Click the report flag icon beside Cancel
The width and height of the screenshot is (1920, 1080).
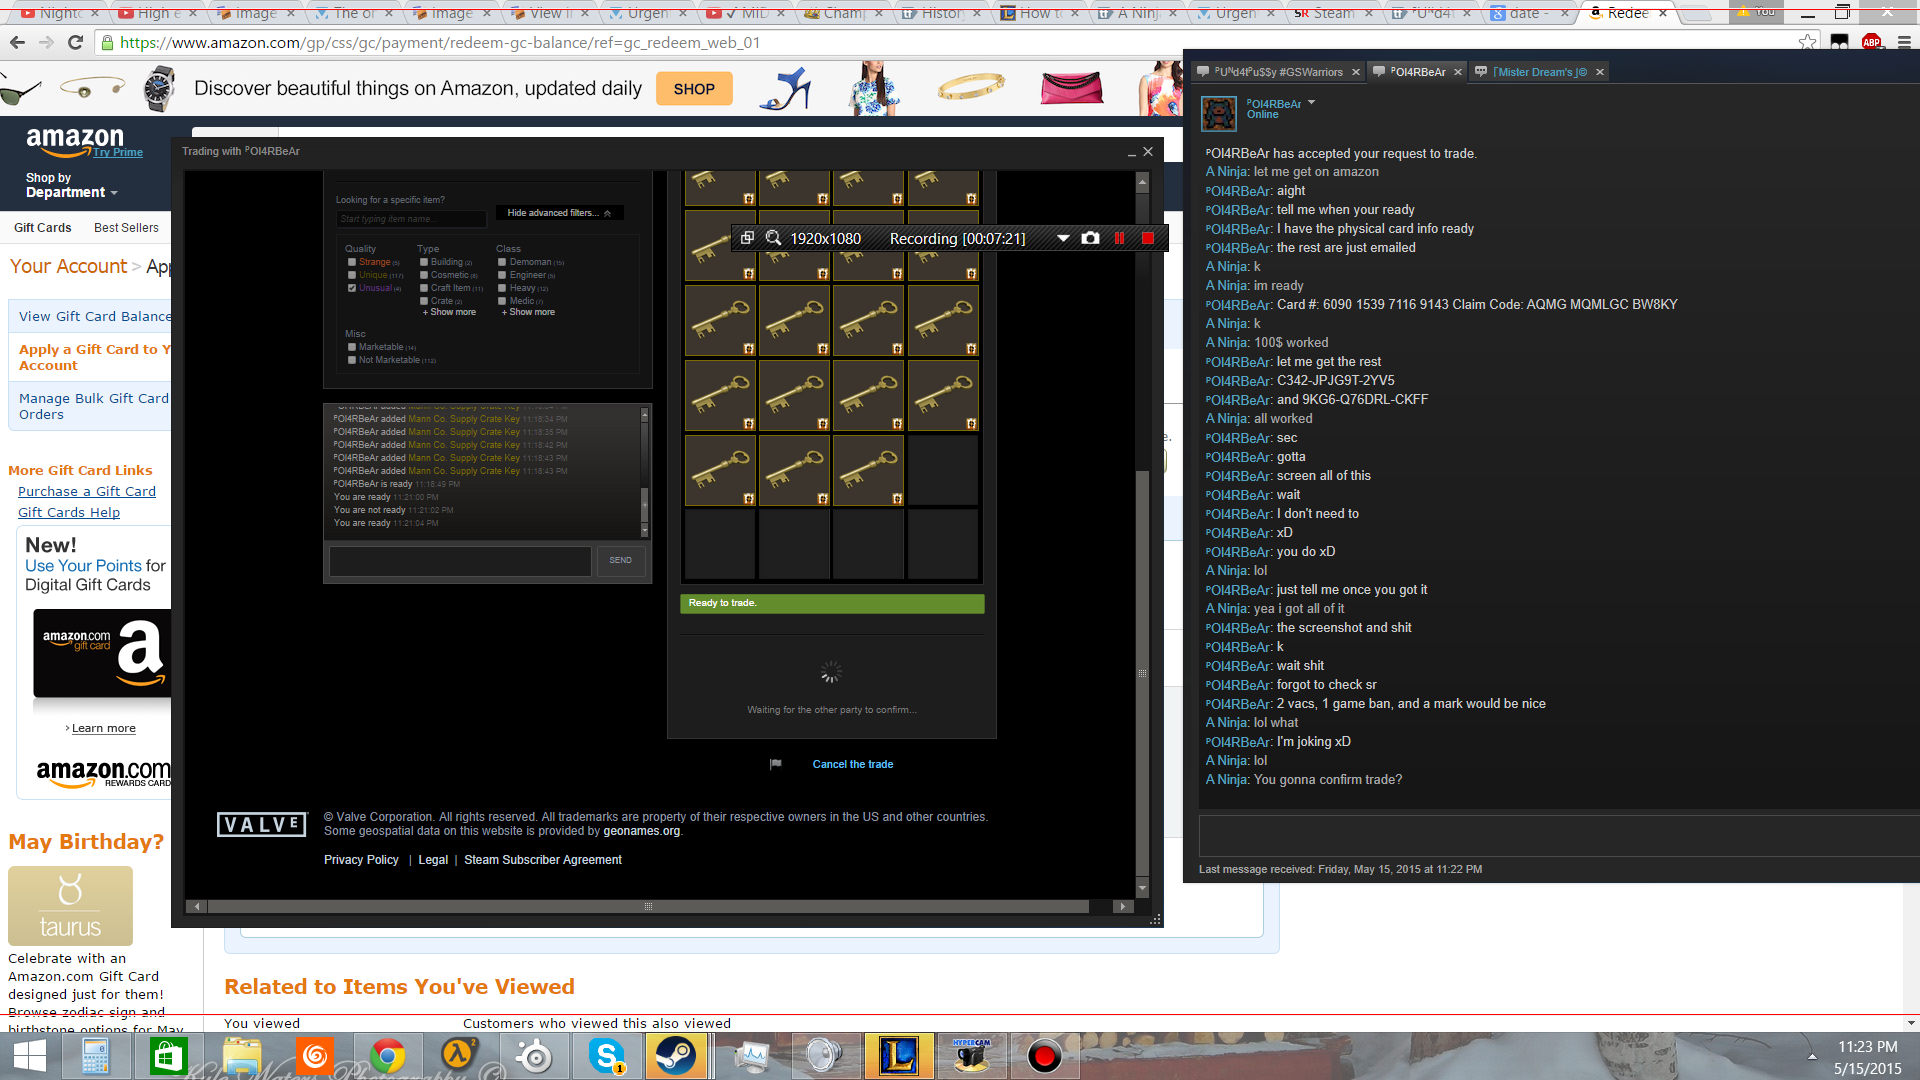(775, 764)
